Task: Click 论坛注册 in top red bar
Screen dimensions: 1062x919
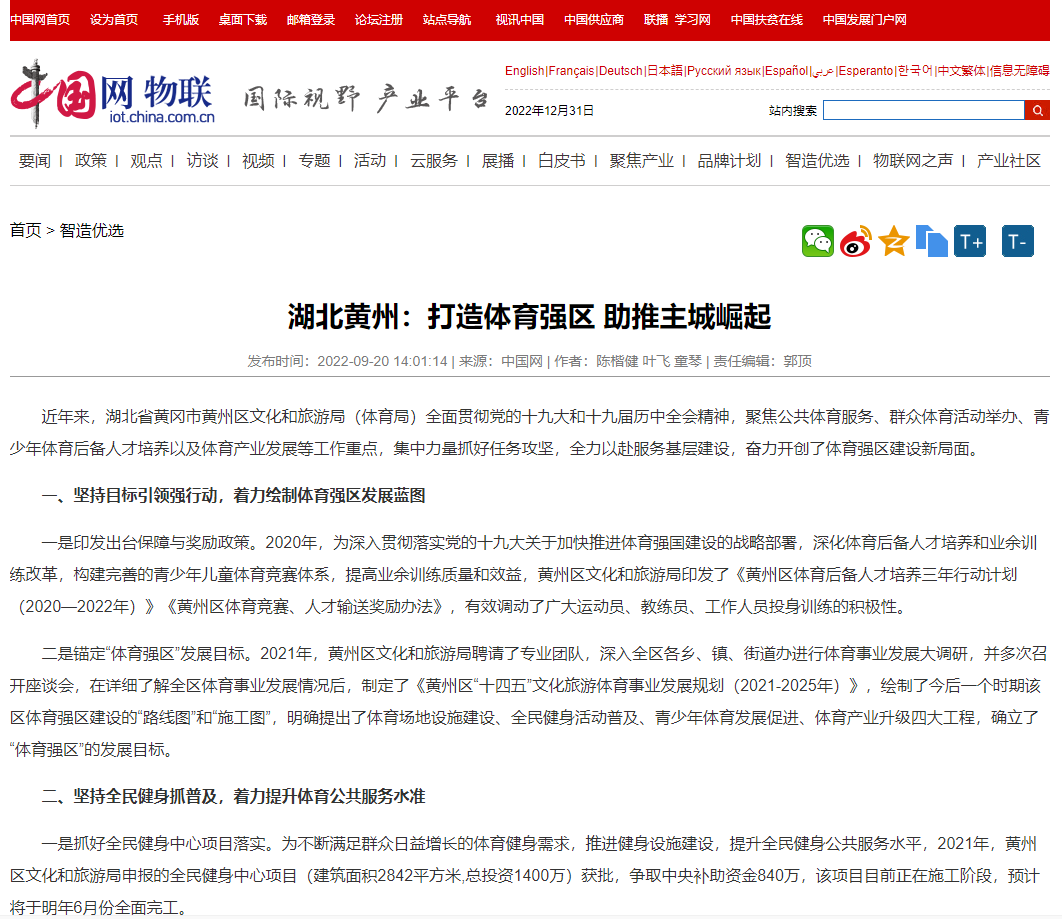Action: tap(379, 20)
